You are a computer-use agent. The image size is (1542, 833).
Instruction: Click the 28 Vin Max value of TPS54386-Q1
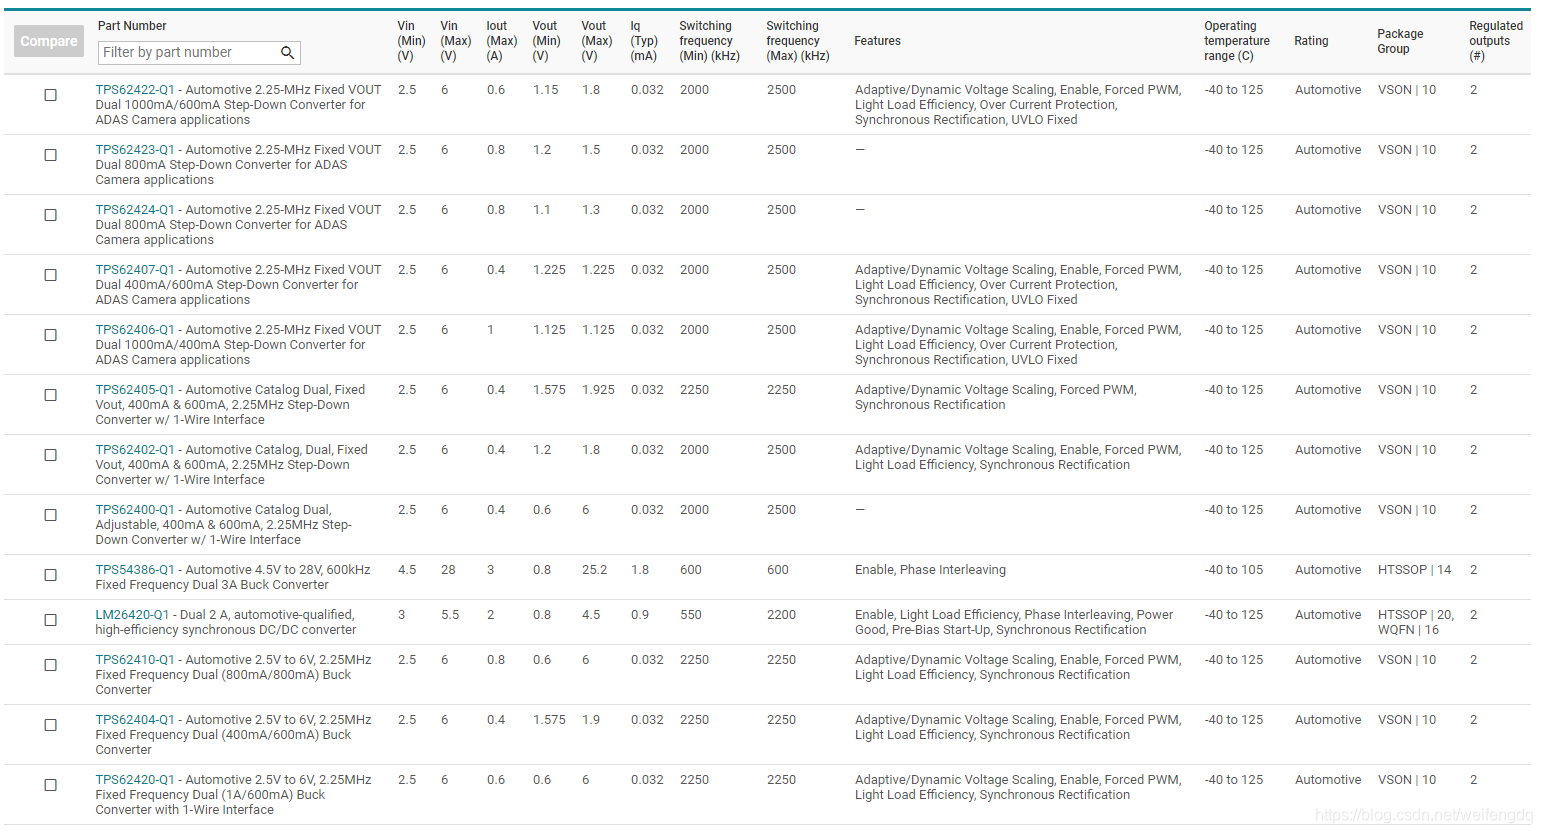(448, 570)
